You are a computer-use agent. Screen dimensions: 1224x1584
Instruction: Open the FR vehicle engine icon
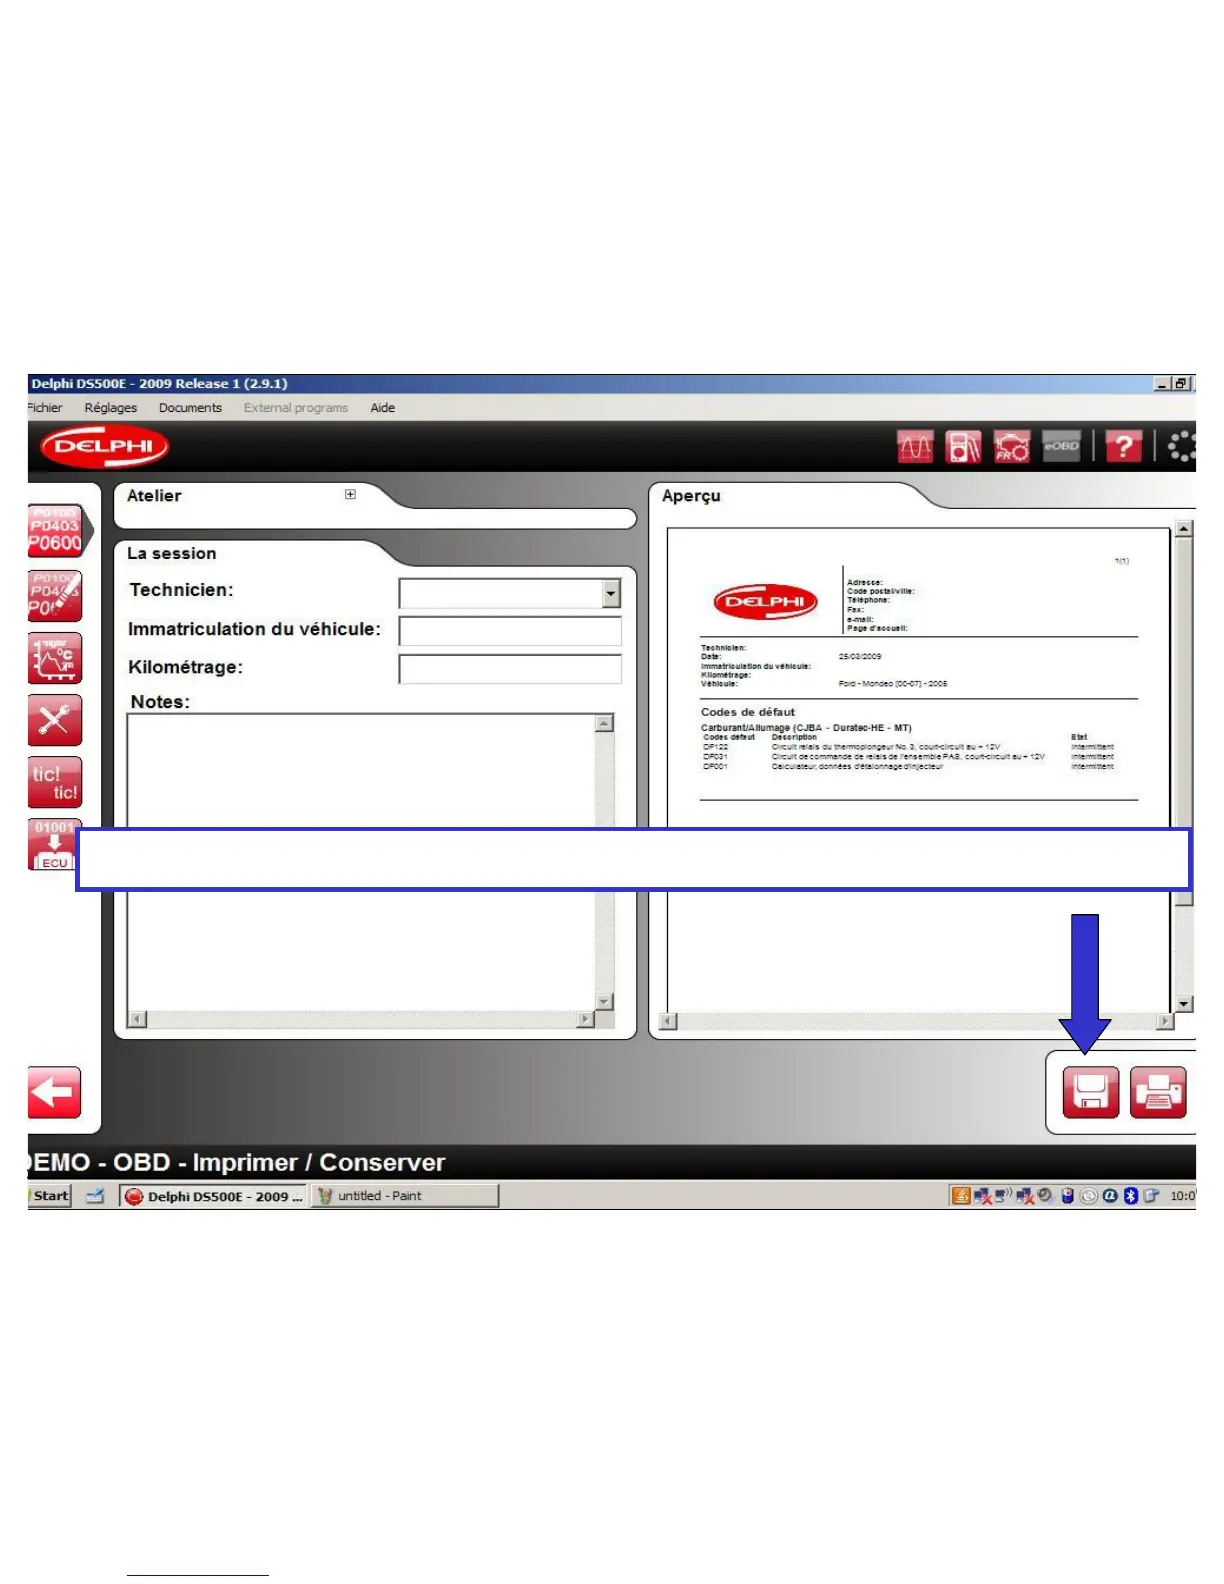(1012, 447)
